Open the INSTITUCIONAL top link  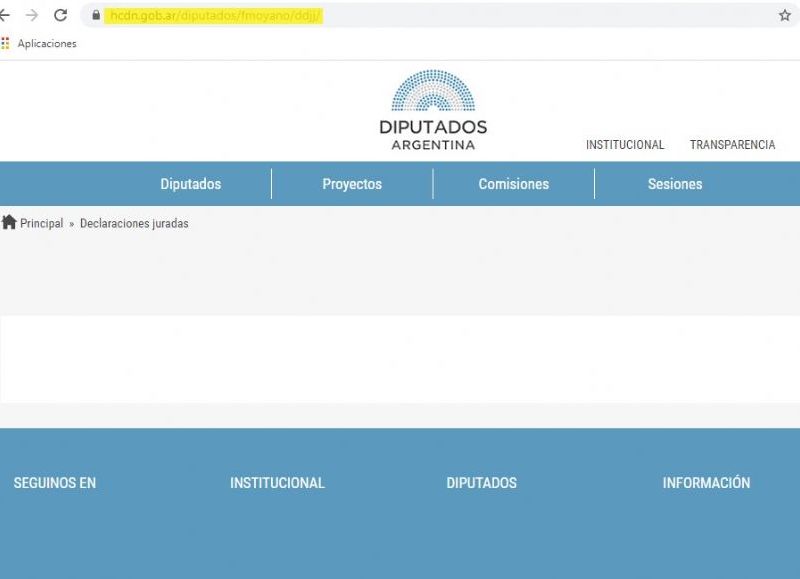pos(625,145)
